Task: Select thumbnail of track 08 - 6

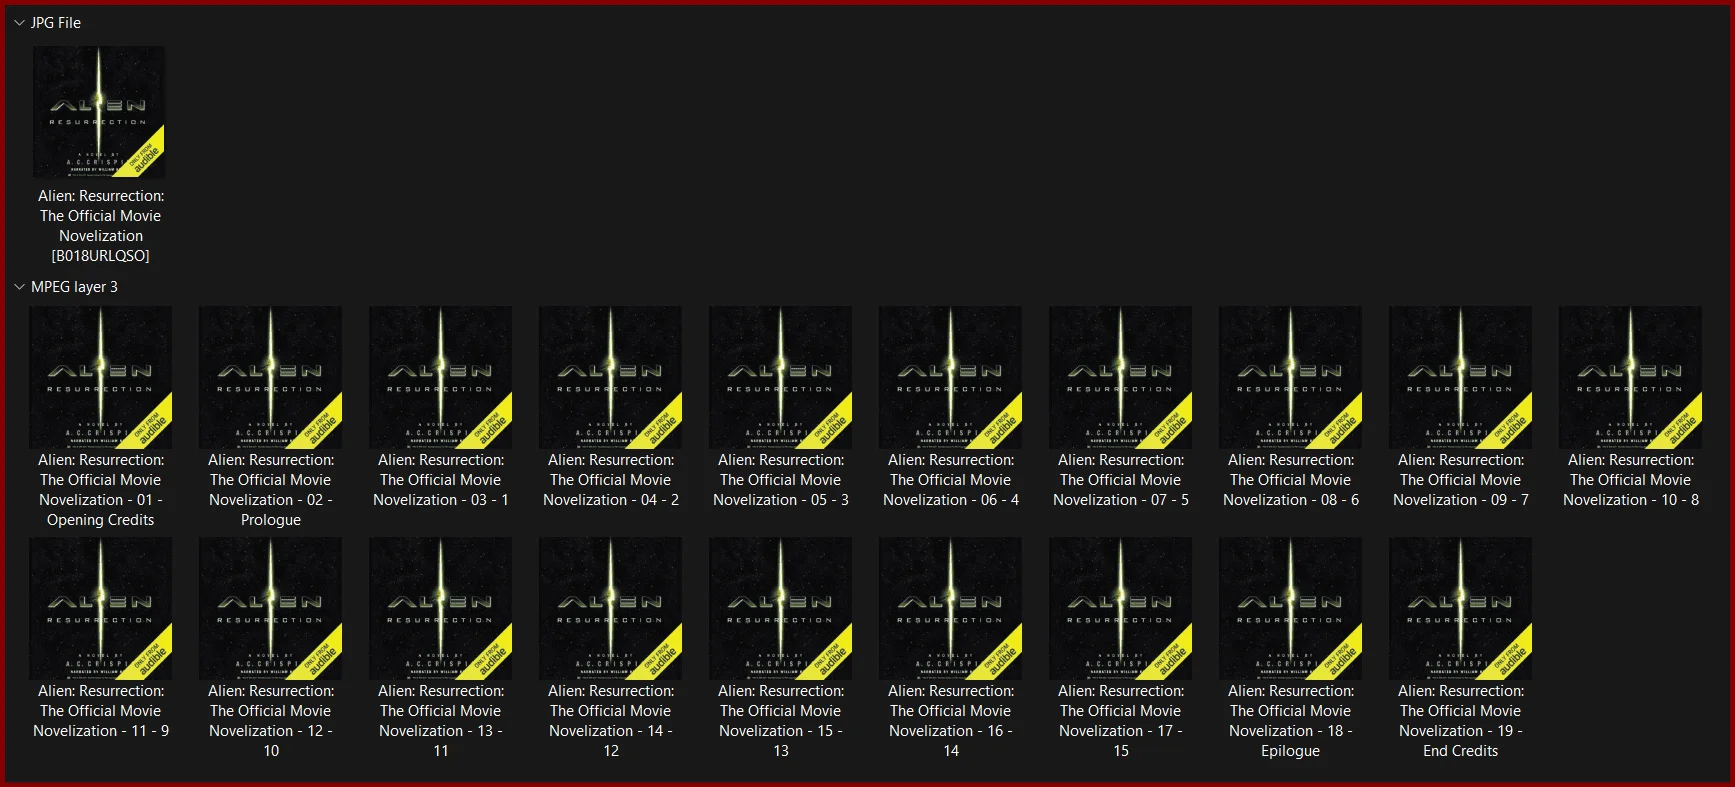Action: pos(1291,377)
